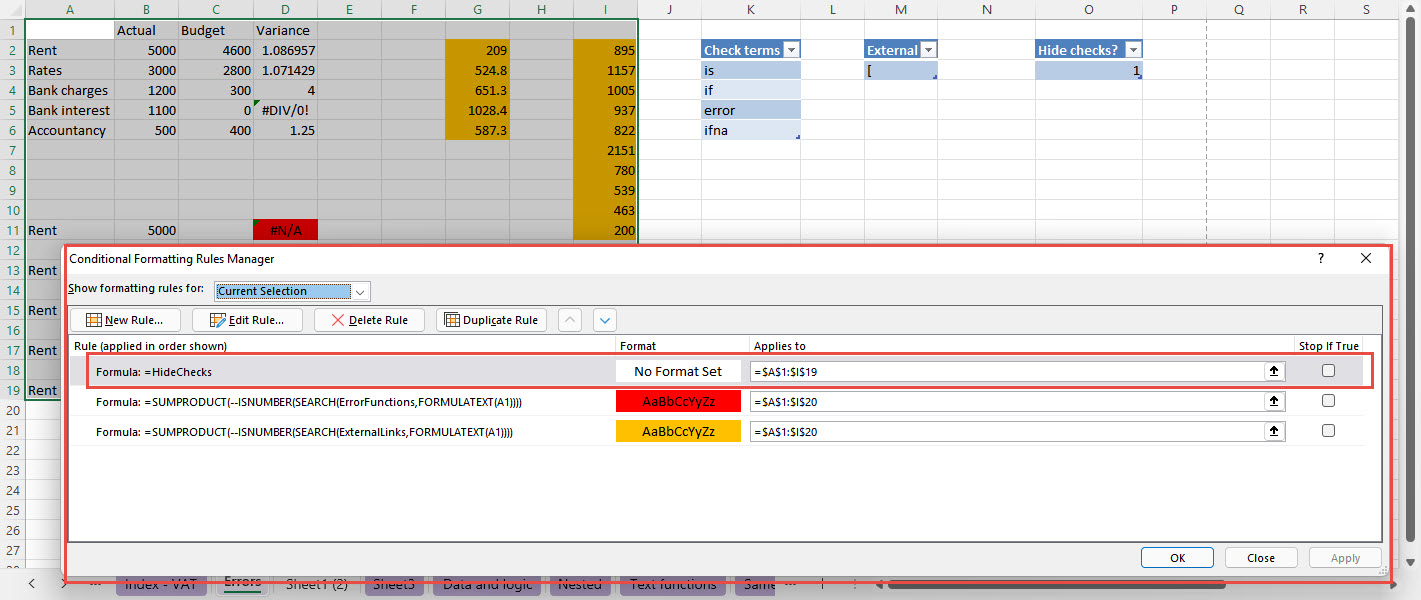Click the New Rule button
Viewport: 1421px width, 600px height.
point(124,320)
